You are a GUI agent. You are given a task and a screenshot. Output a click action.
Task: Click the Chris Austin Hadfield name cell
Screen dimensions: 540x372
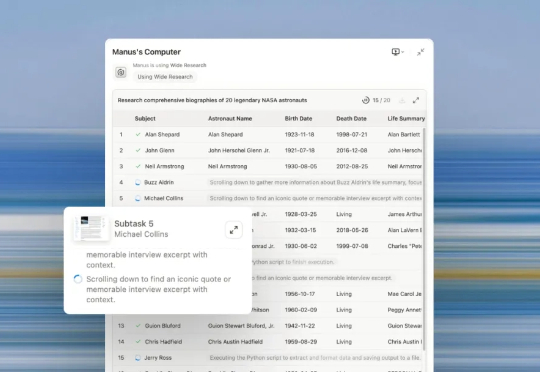pos(235,342)
